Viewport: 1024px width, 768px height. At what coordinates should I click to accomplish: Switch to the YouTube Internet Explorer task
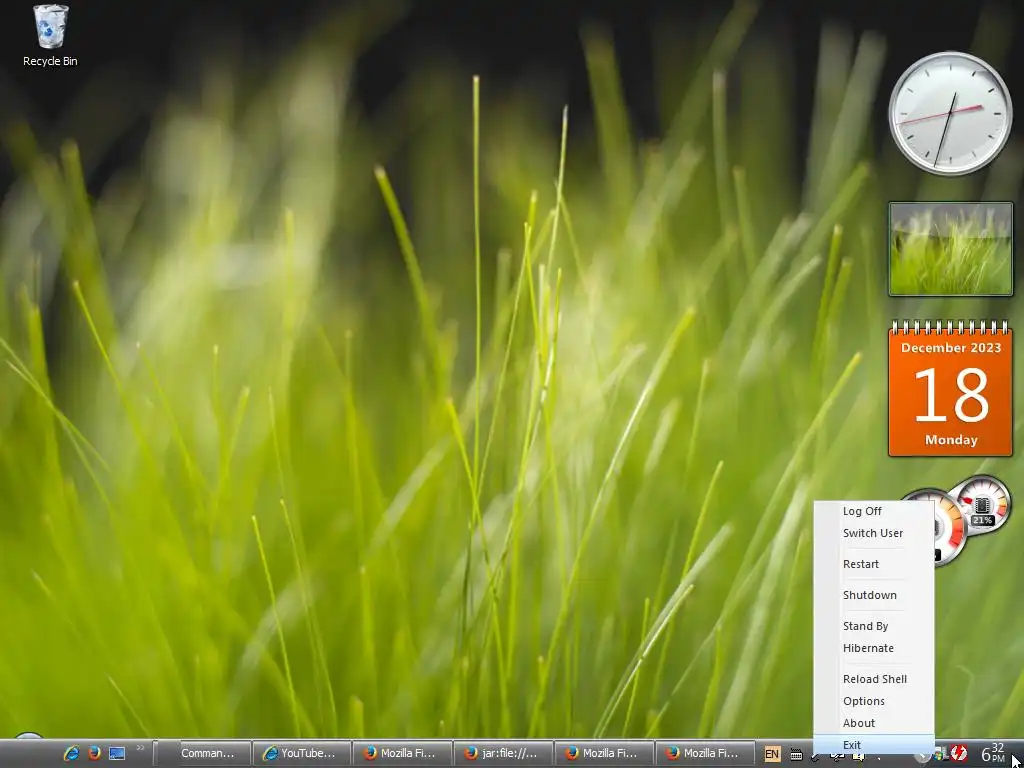(x=302, y=753)
